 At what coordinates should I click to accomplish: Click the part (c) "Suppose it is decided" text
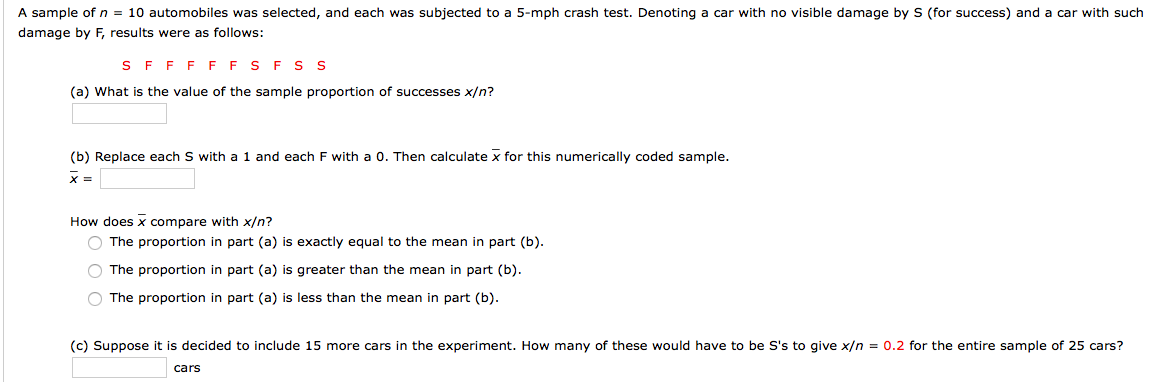[x=597, y=344]
